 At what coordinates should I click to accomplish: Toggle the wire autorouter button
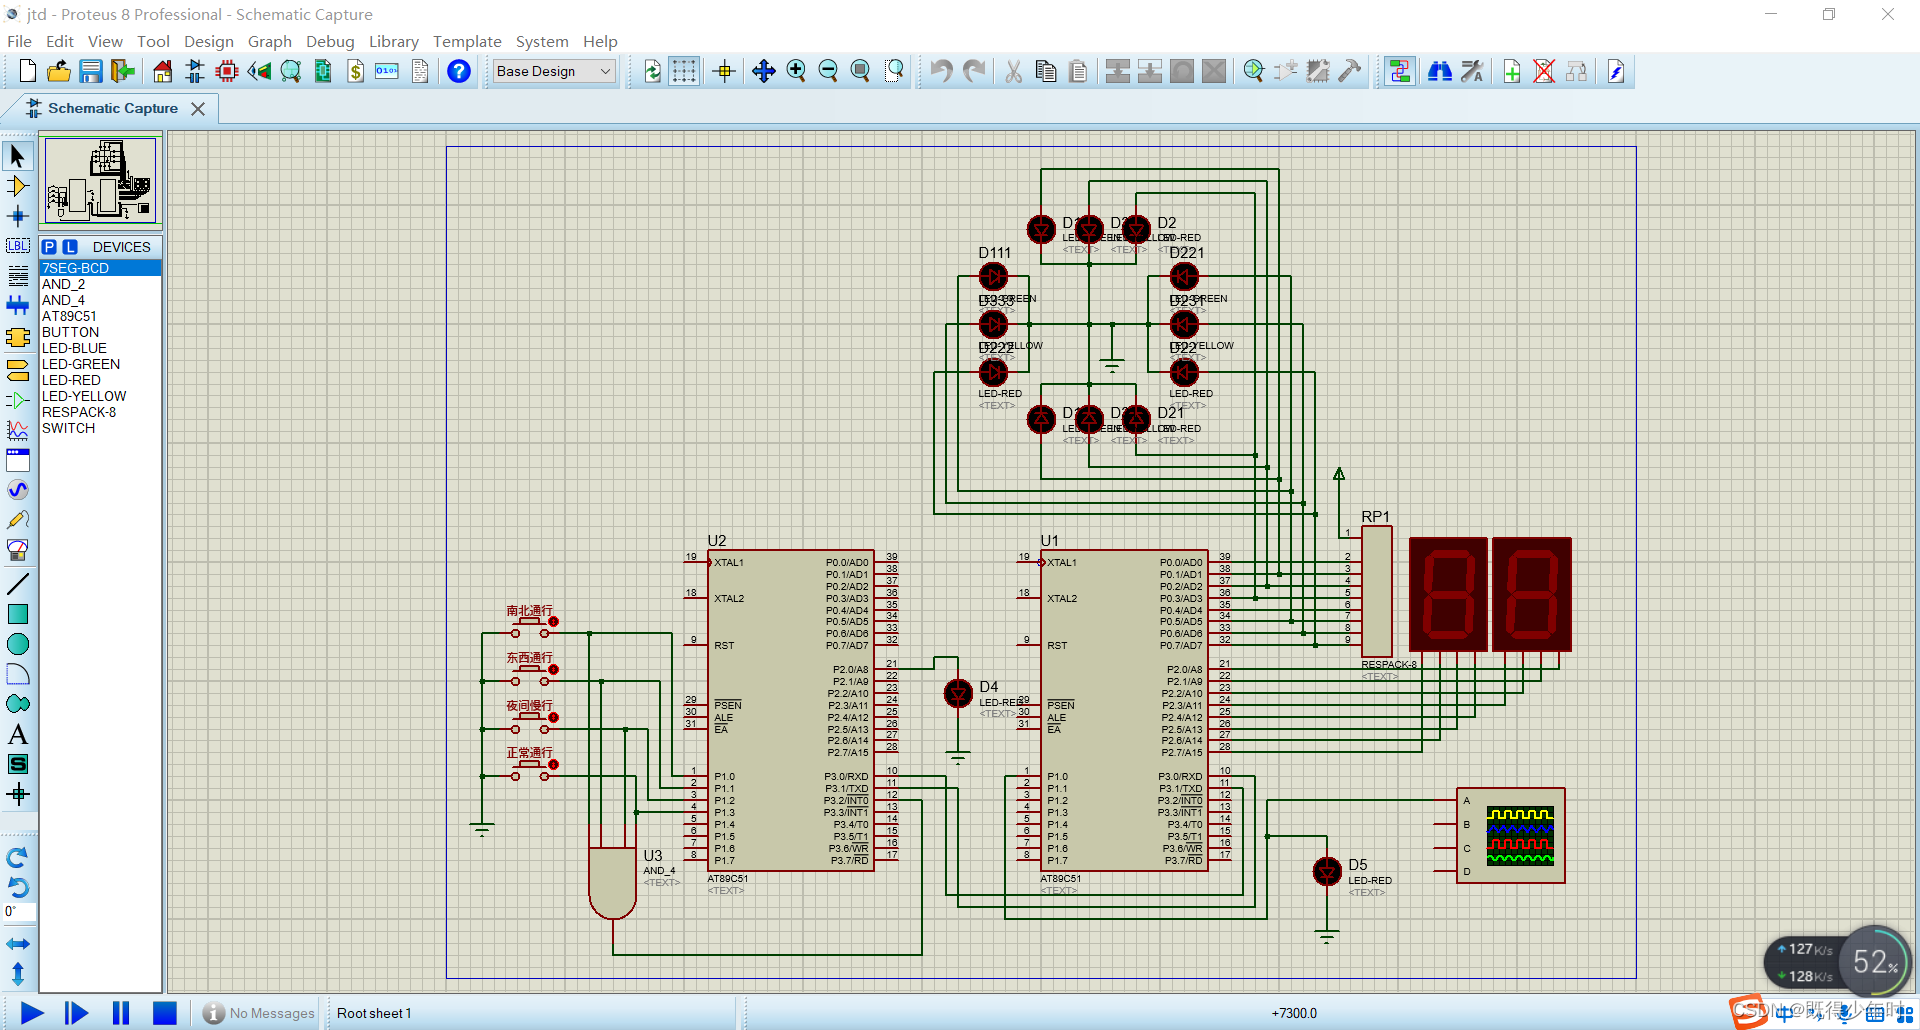[1400, 71]
